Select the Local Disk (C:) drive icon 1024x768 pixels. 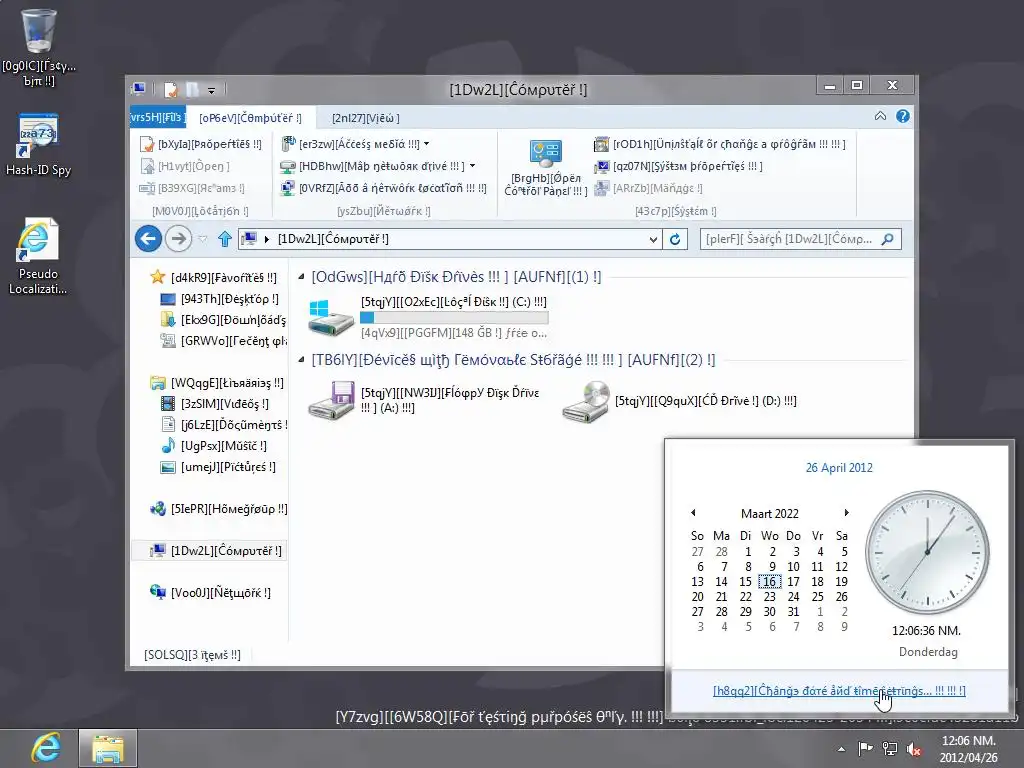(x=331, y=317)
